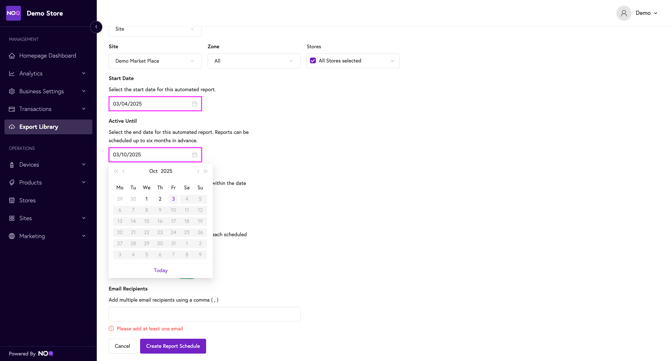
Task: Click the Homepage Dashboard home icon
Action: coord(12,56)
